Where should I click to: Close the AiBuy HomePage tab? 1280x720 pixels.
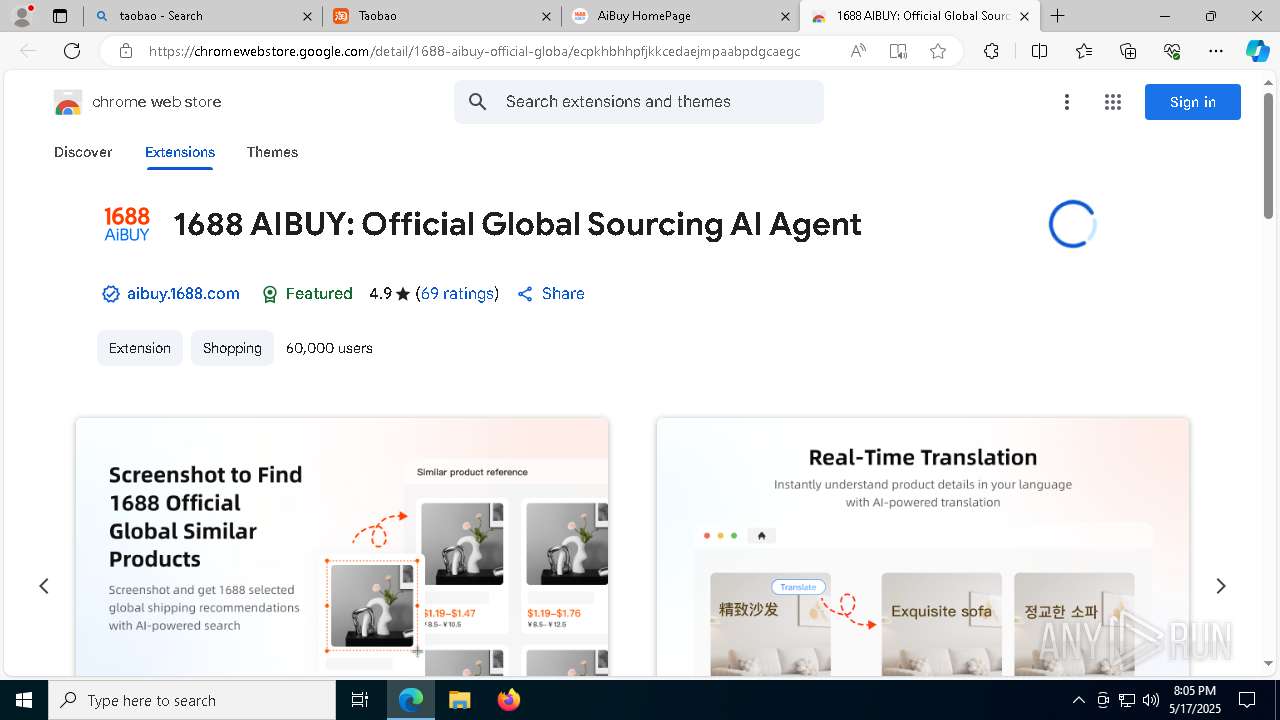coord(785,16)
